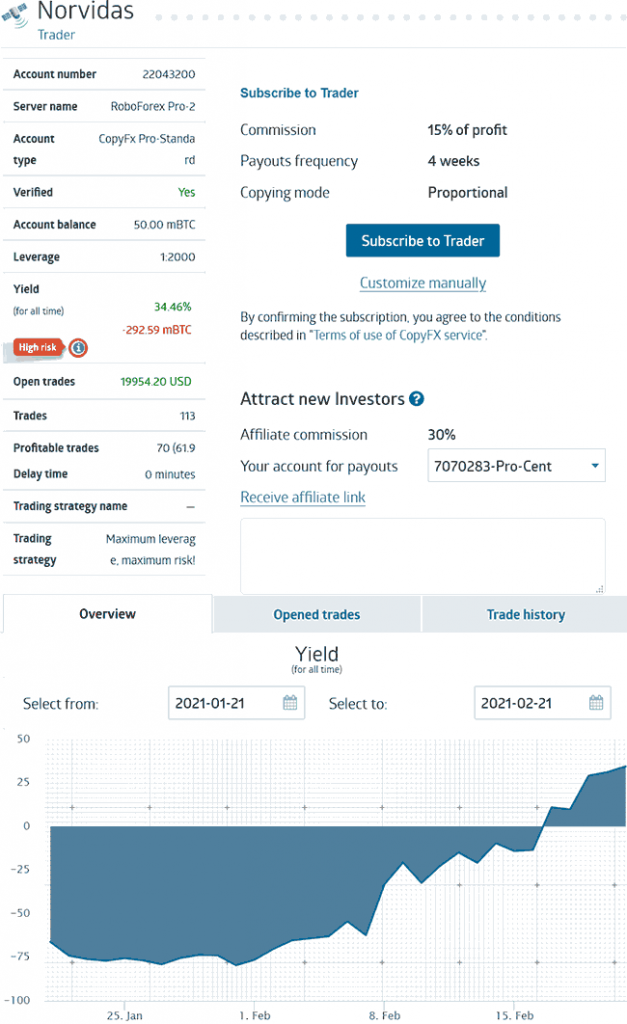Click the satellite logo icon beside Norvidas
627x1024 pixels.
[15, 14]
